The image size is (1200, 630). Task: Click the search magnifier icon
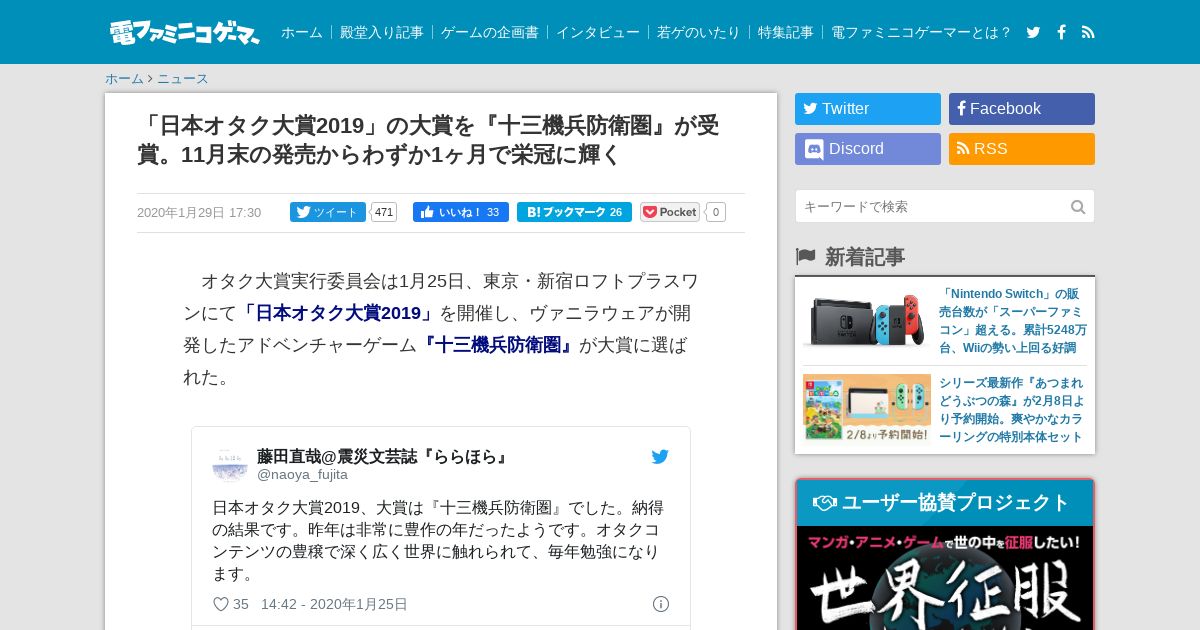point(1078,207)
